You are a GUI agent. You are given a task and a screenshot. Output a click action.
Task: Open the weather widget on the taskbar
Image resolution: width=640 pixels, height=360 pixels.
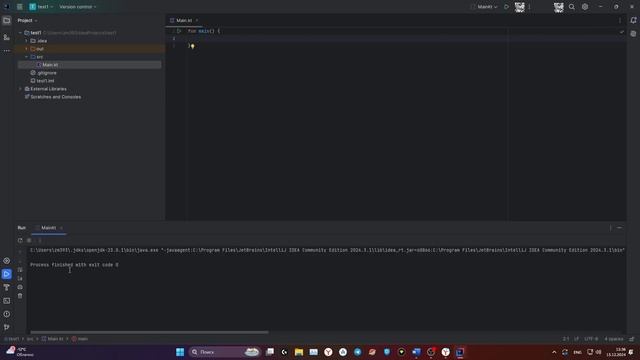coord(20,352)
